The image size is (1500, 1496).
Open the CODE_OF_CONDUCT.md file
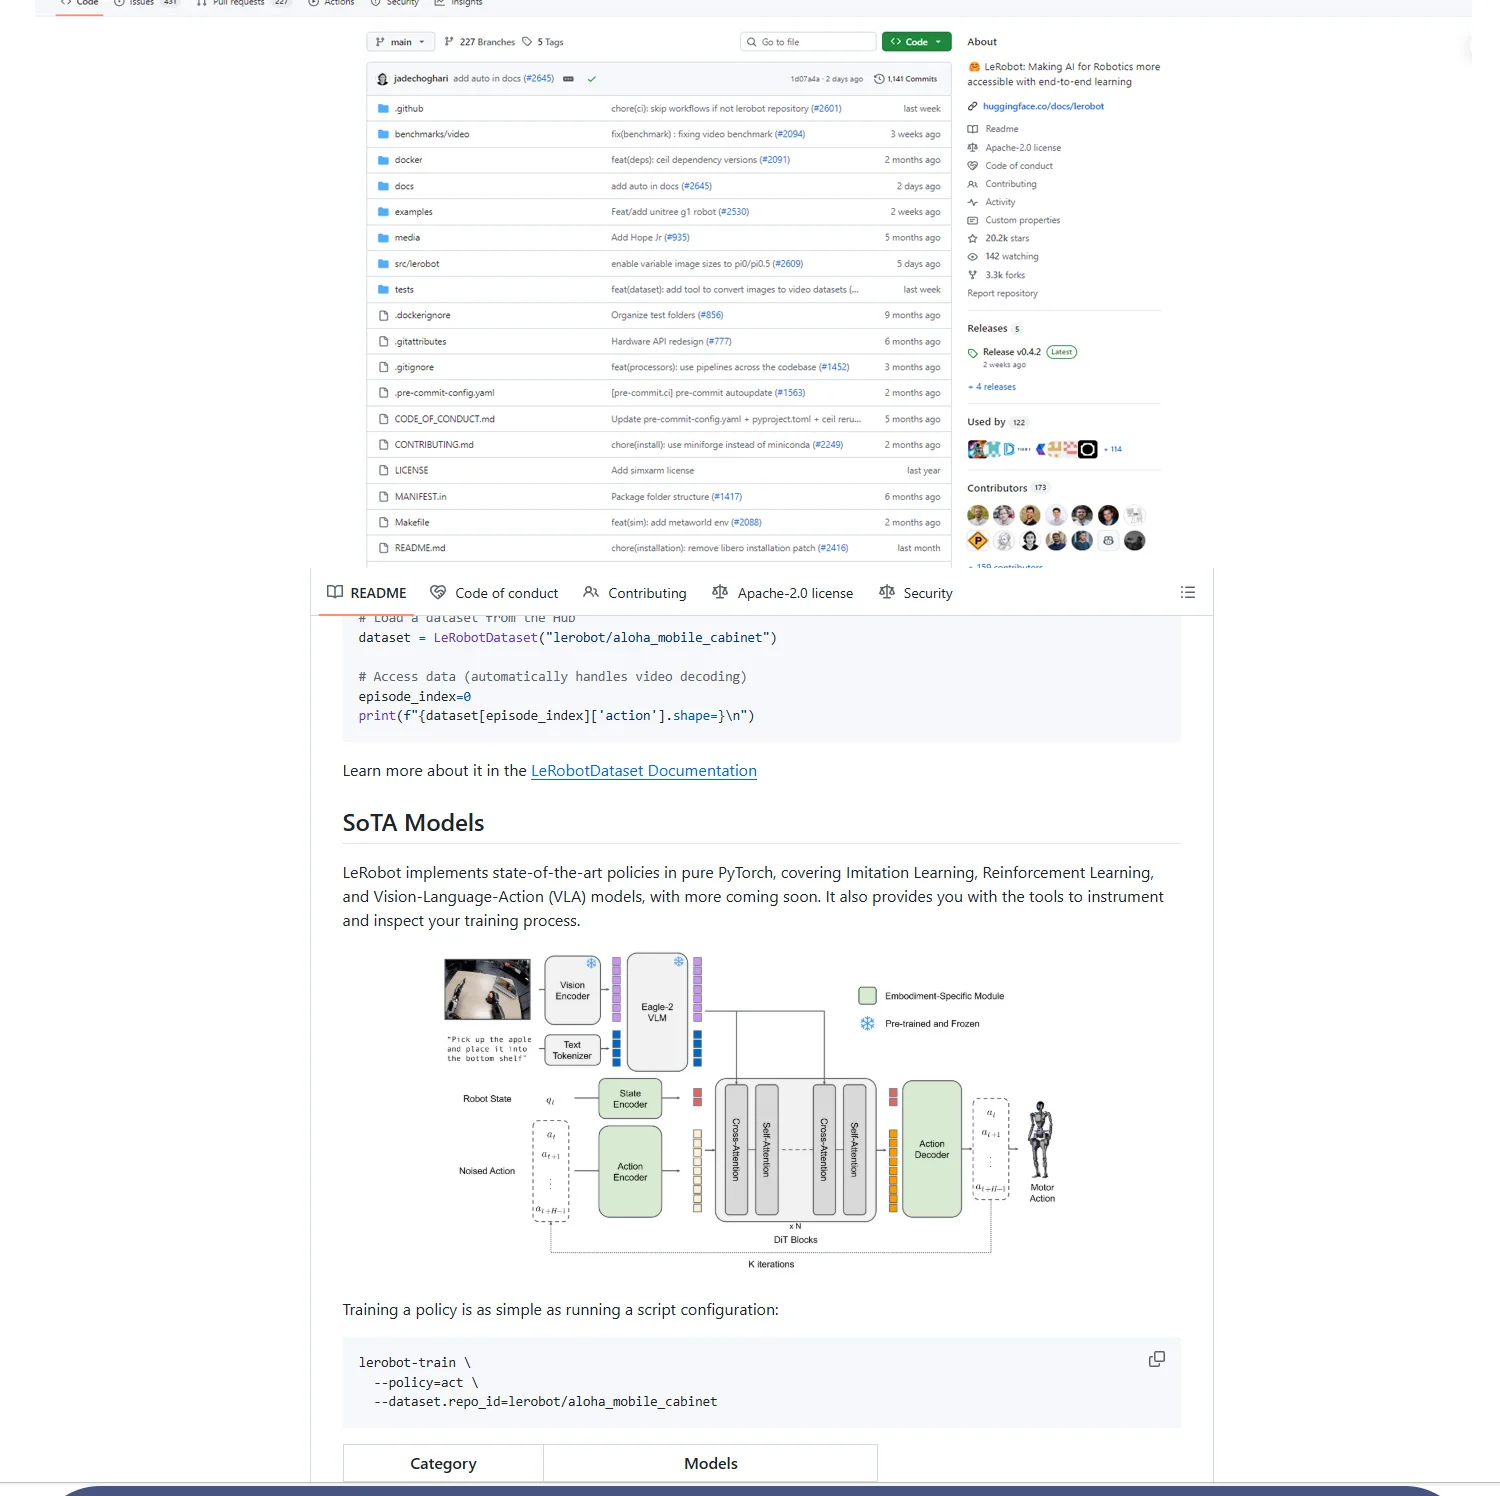[444, 419]
